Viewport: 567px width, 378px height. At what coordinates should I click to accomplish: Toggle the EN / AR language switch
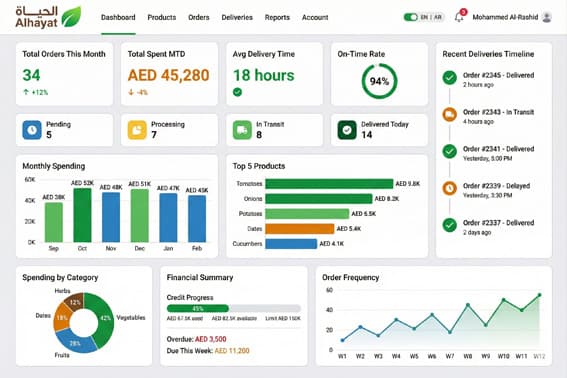(411, 17)
